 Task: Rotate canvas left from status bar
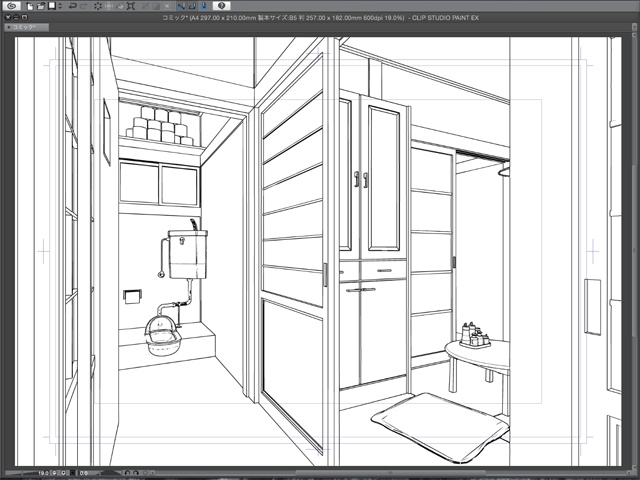[127, 473]
